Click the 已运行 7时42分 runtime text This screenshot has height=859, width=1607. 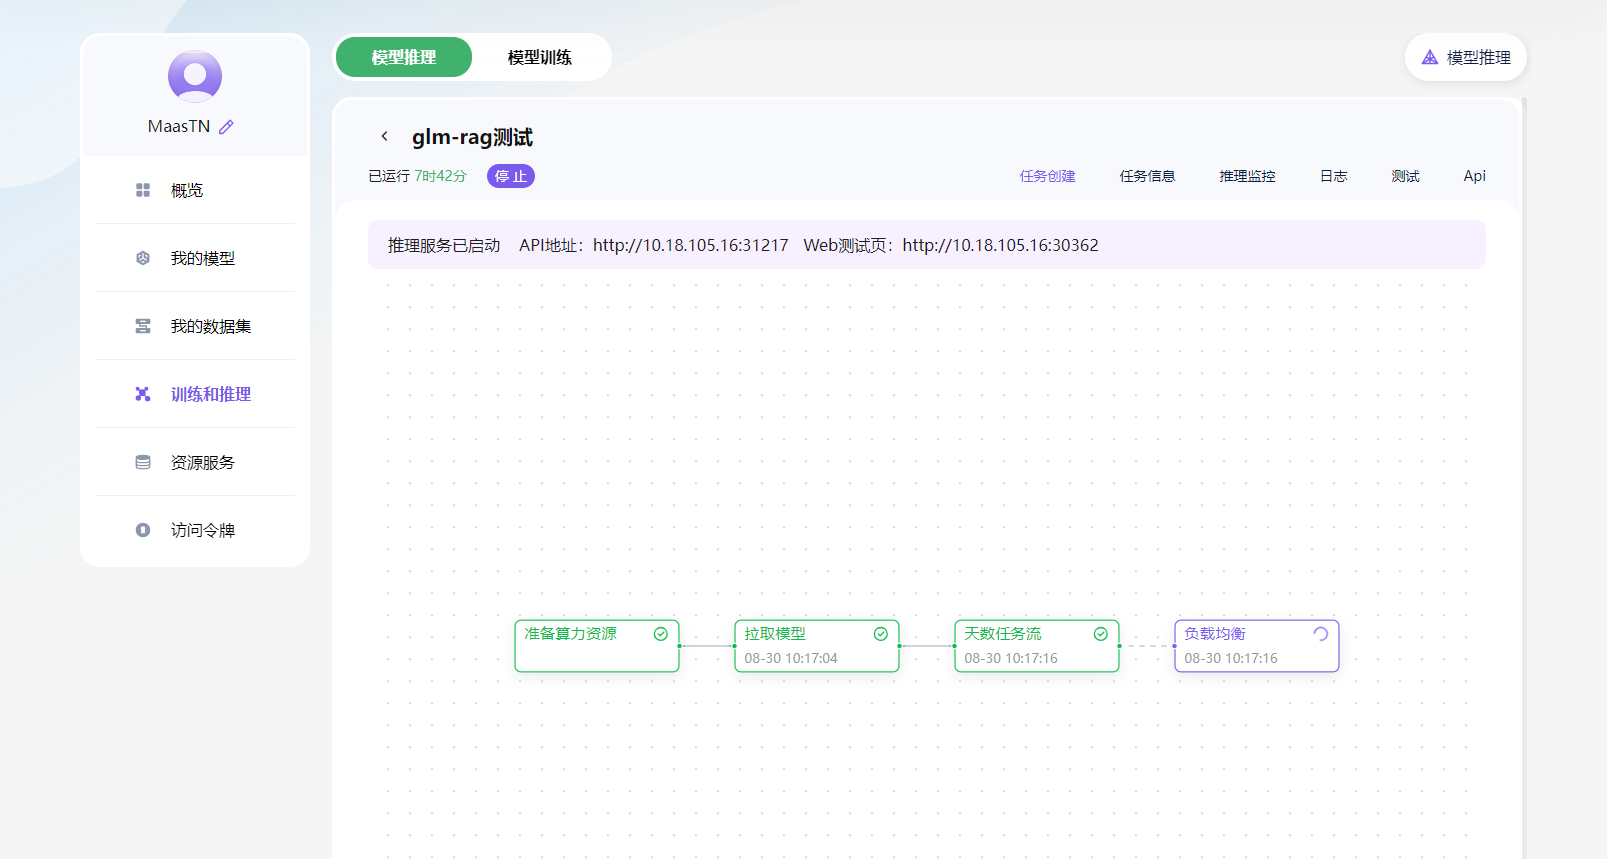tap(418, 176)
